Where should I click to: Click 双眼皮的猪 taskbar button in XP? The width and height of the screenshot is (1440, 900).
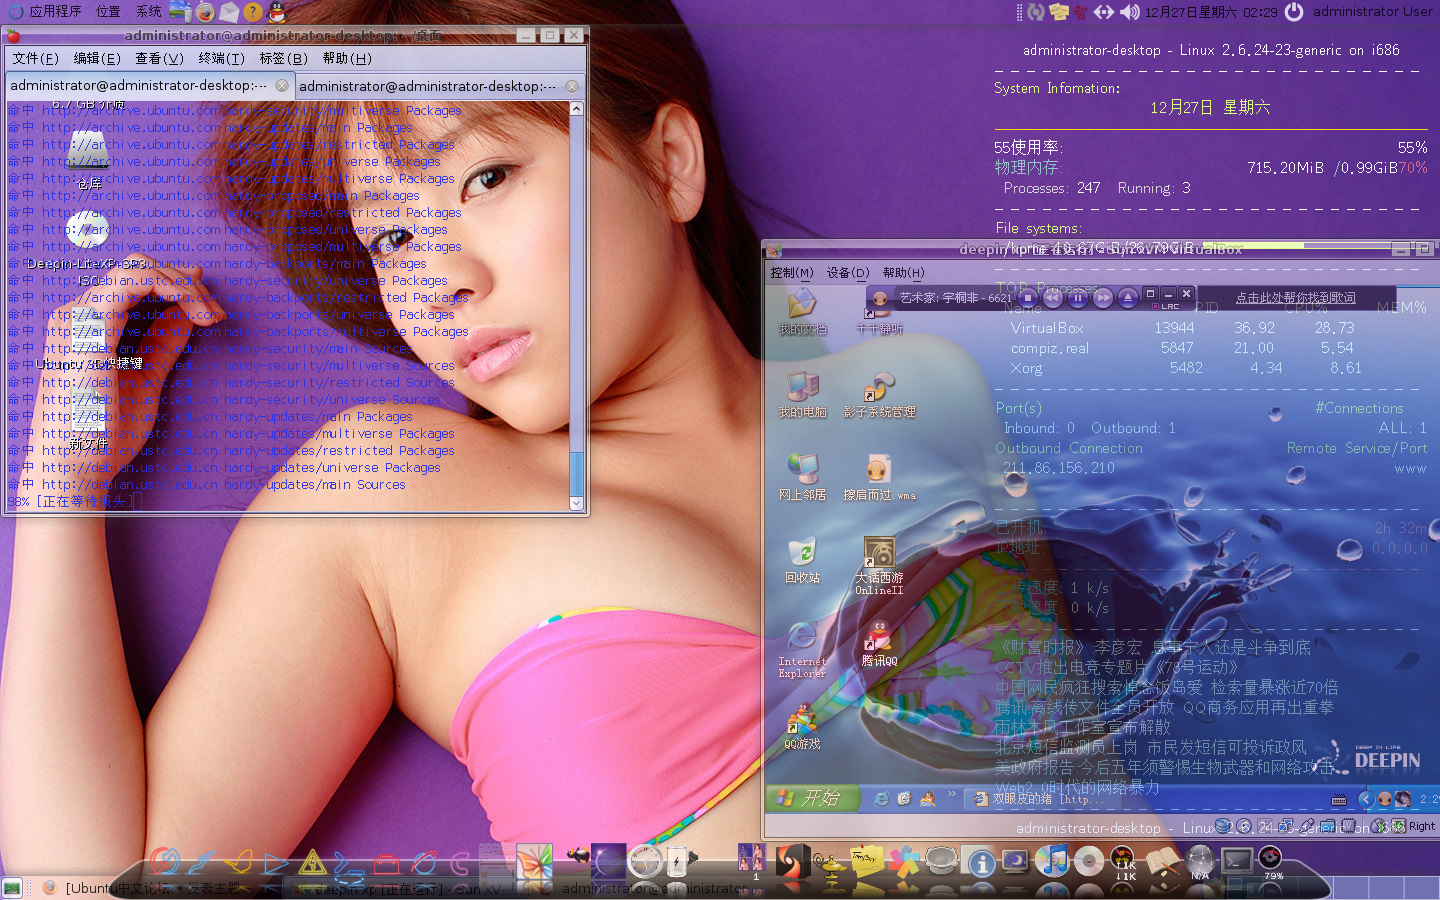click(x=1040, y=798)
